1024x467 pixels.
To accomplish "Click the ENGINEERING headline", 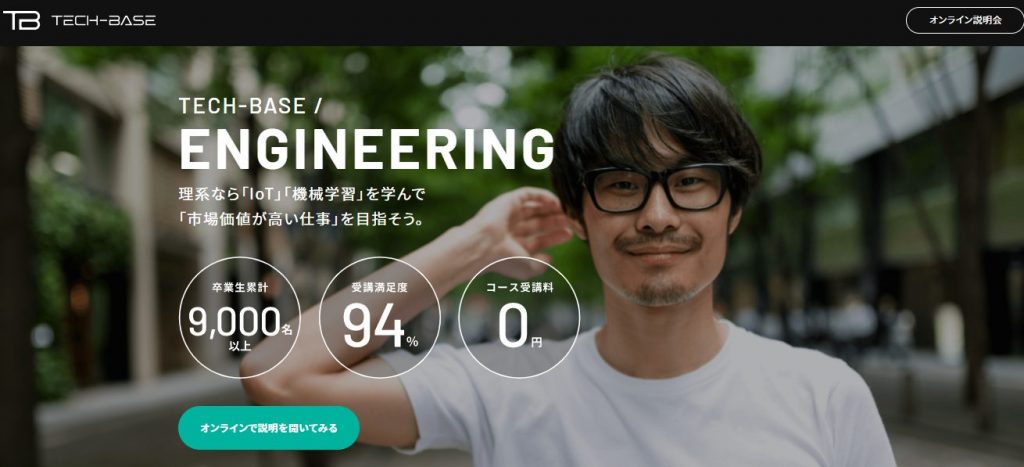I will pos(367,150).
